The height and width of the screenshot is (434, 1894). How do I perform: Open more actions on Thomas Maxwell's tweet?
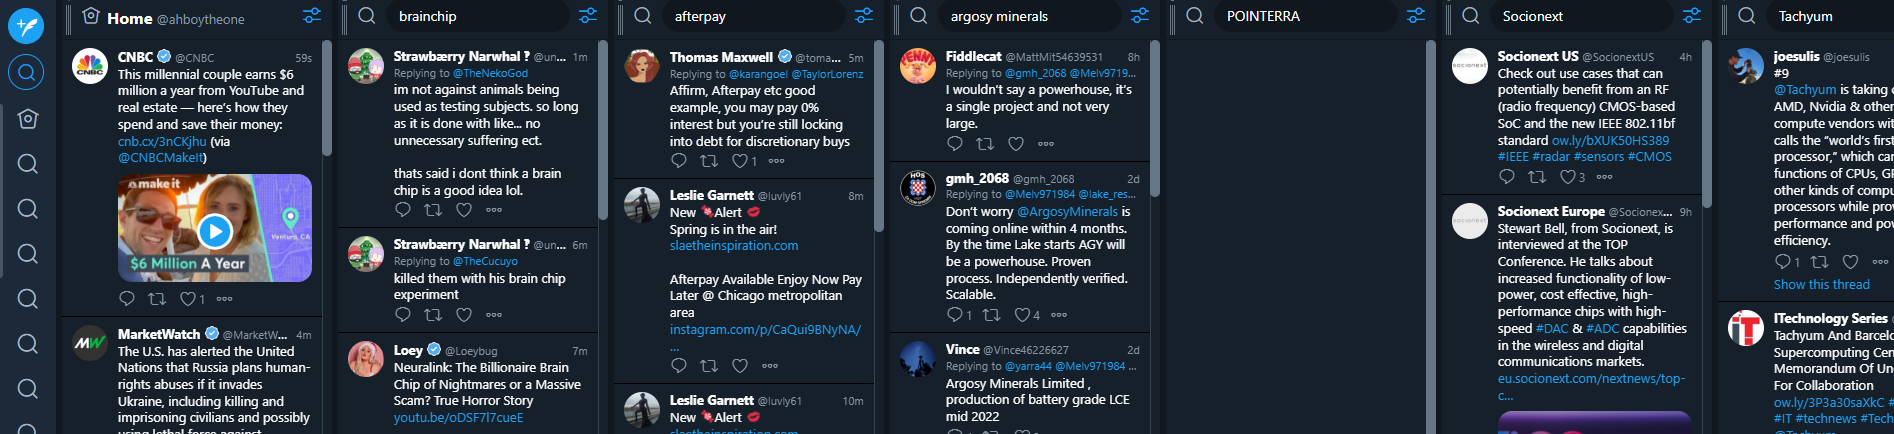coord(777,161)
